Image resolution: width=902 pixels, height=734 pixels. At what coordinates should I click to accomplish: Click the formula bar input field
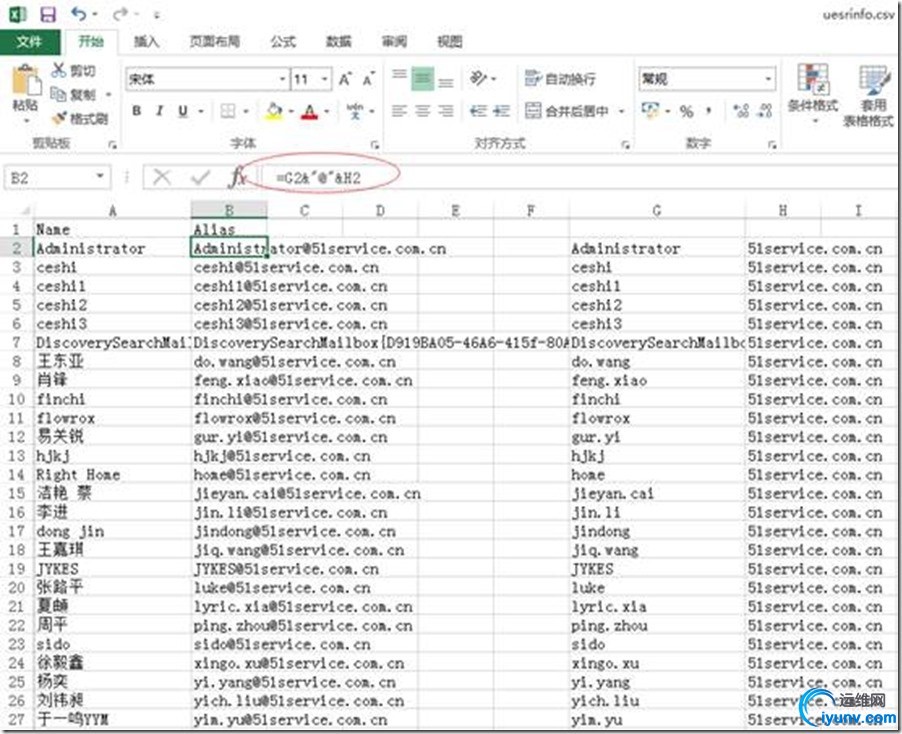click(581, 177)
